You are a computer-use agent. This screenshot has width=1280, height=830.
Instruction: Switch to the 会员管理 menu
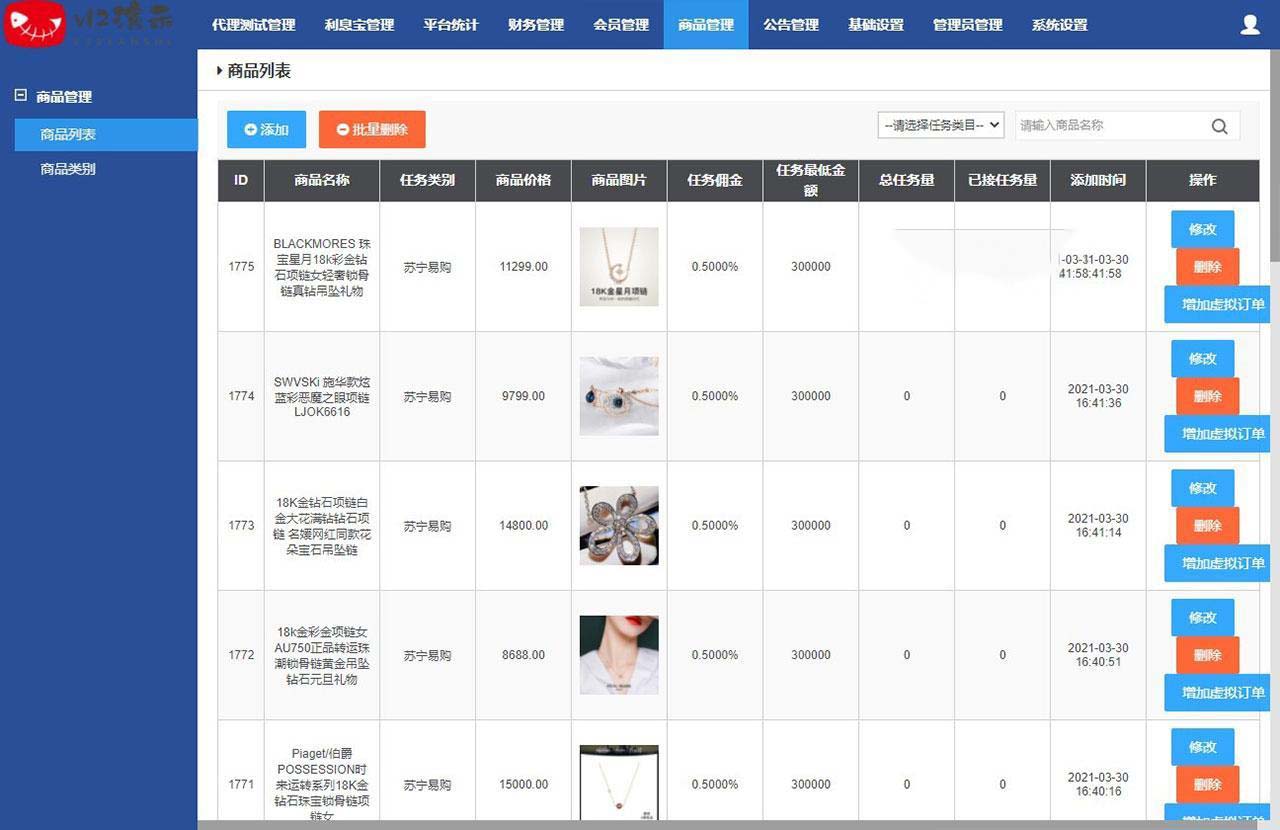pyautogui.click(x=621, y=25)
